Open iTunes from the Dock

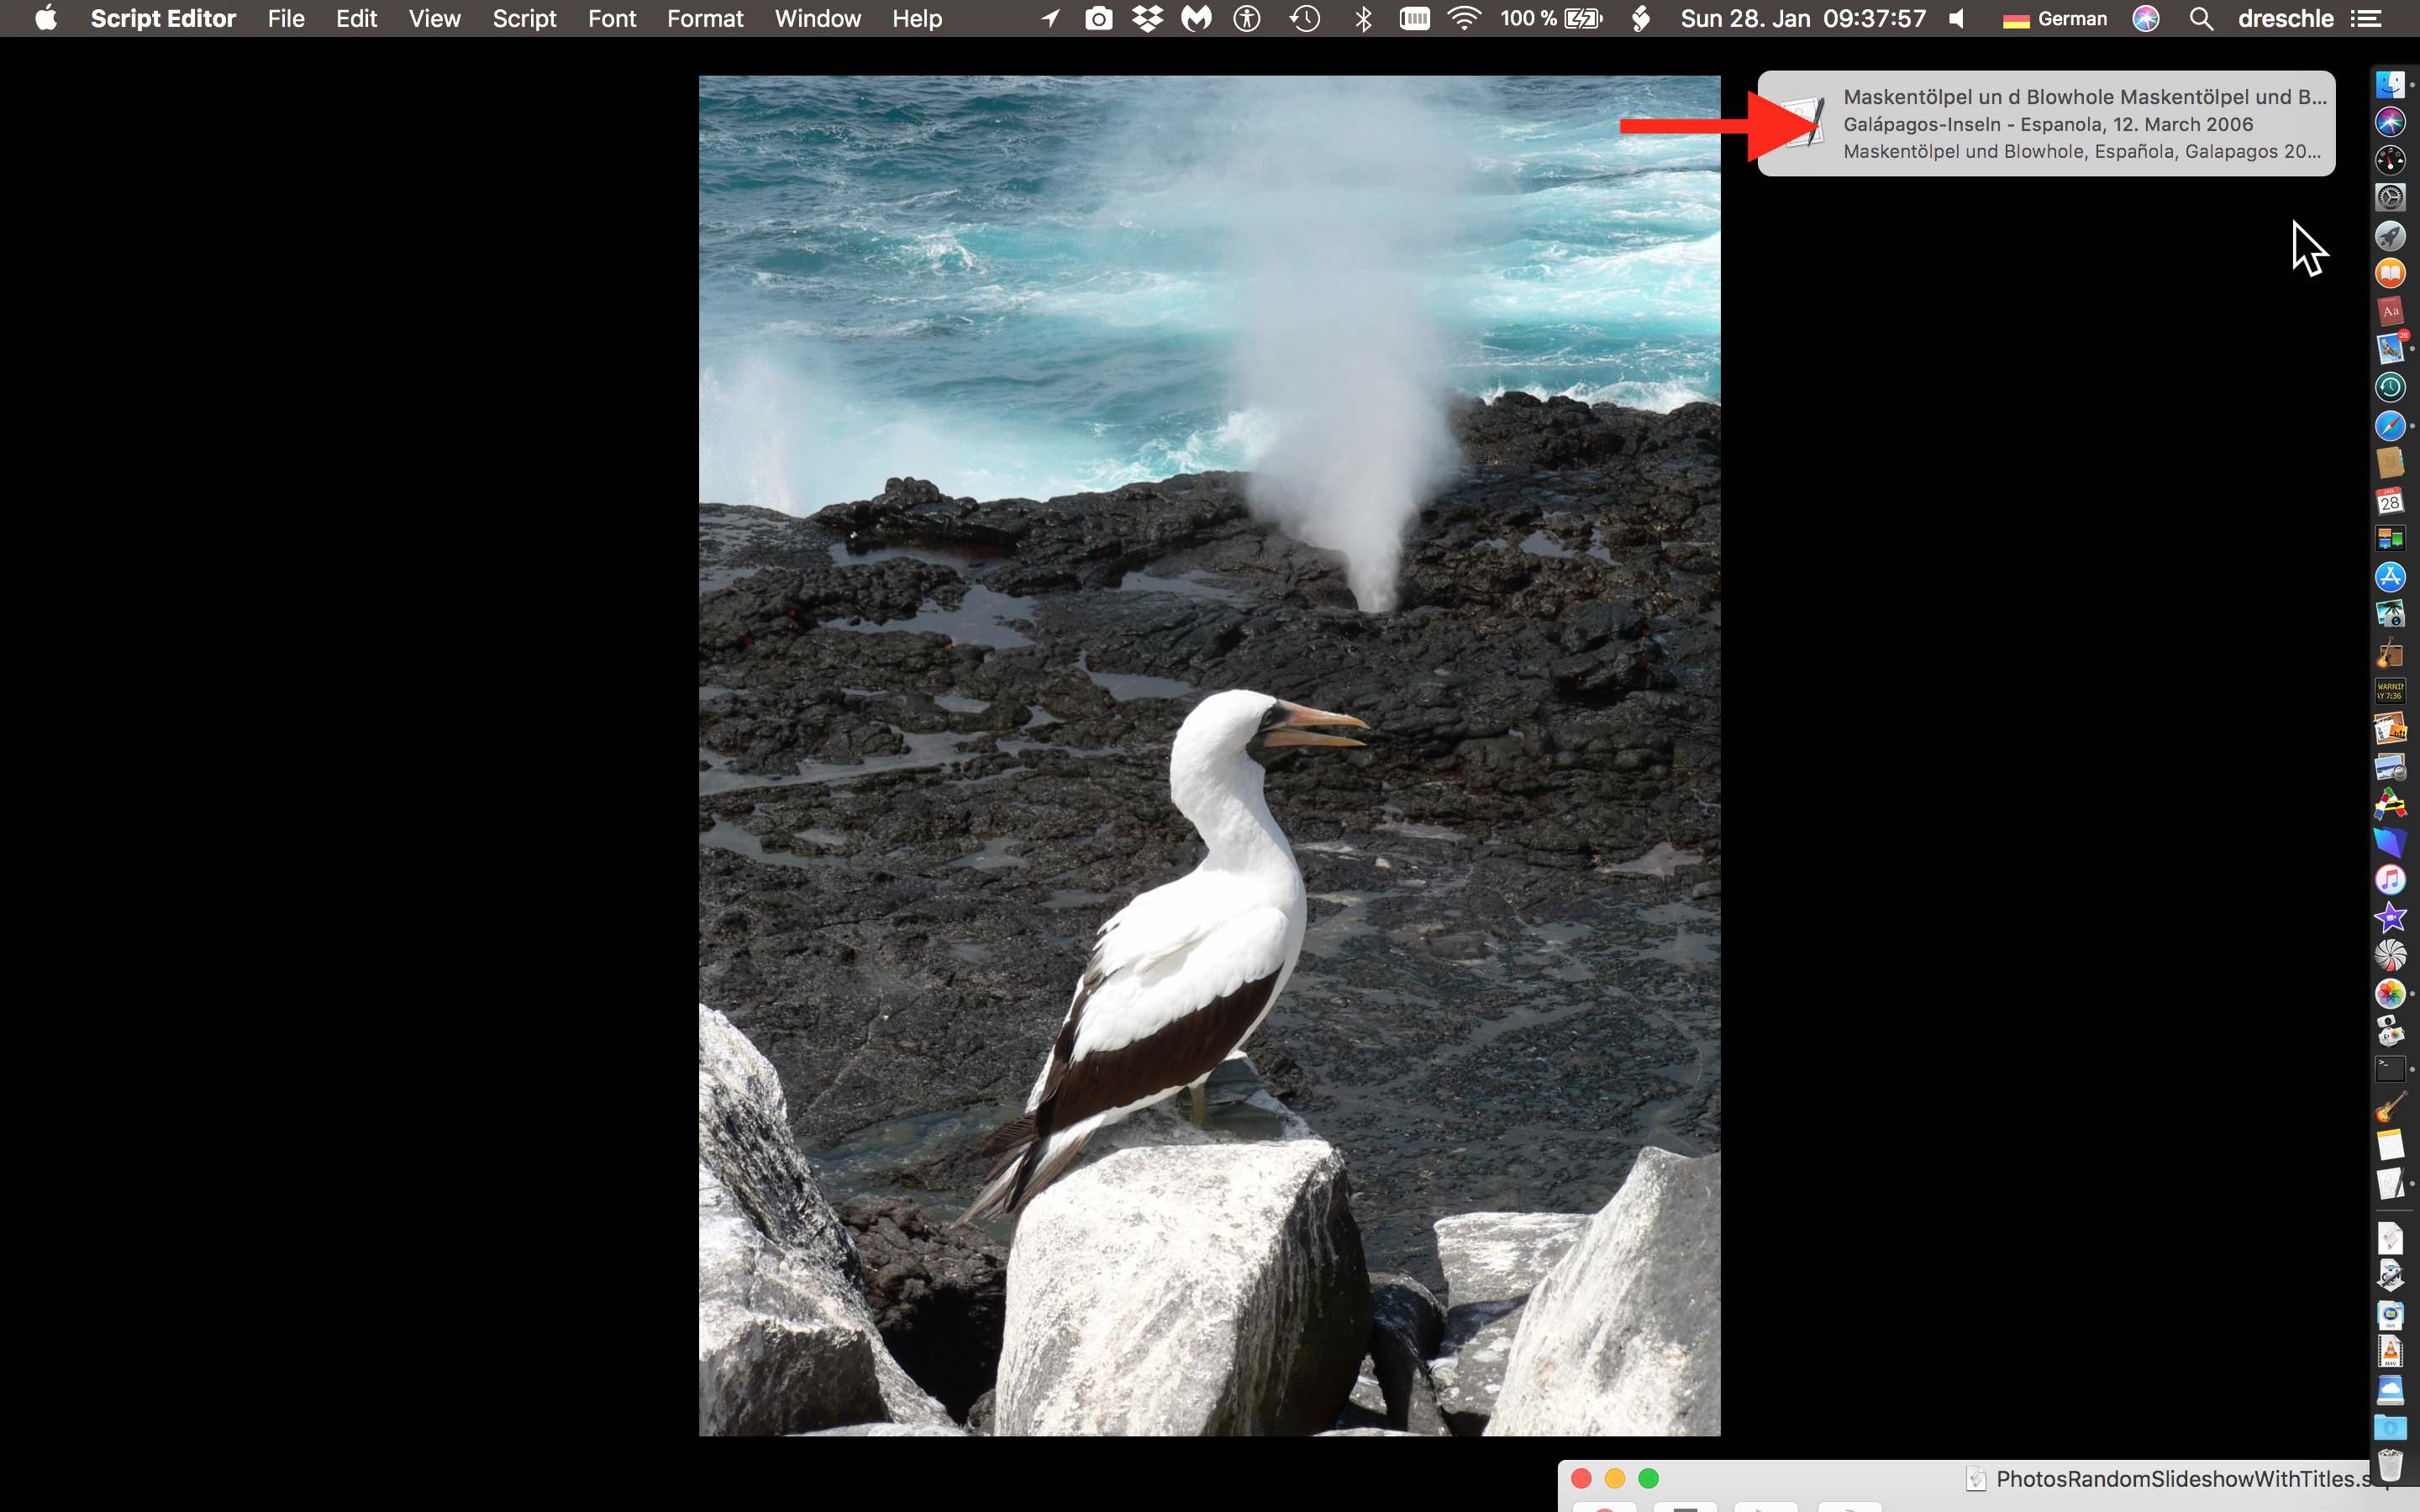click(x=2390, y=879)
